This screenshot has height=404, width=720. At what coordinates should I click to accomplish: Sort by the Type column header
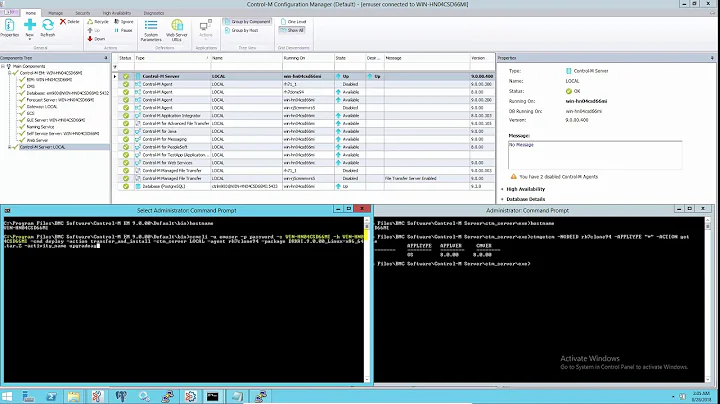[x=172, y=58]
